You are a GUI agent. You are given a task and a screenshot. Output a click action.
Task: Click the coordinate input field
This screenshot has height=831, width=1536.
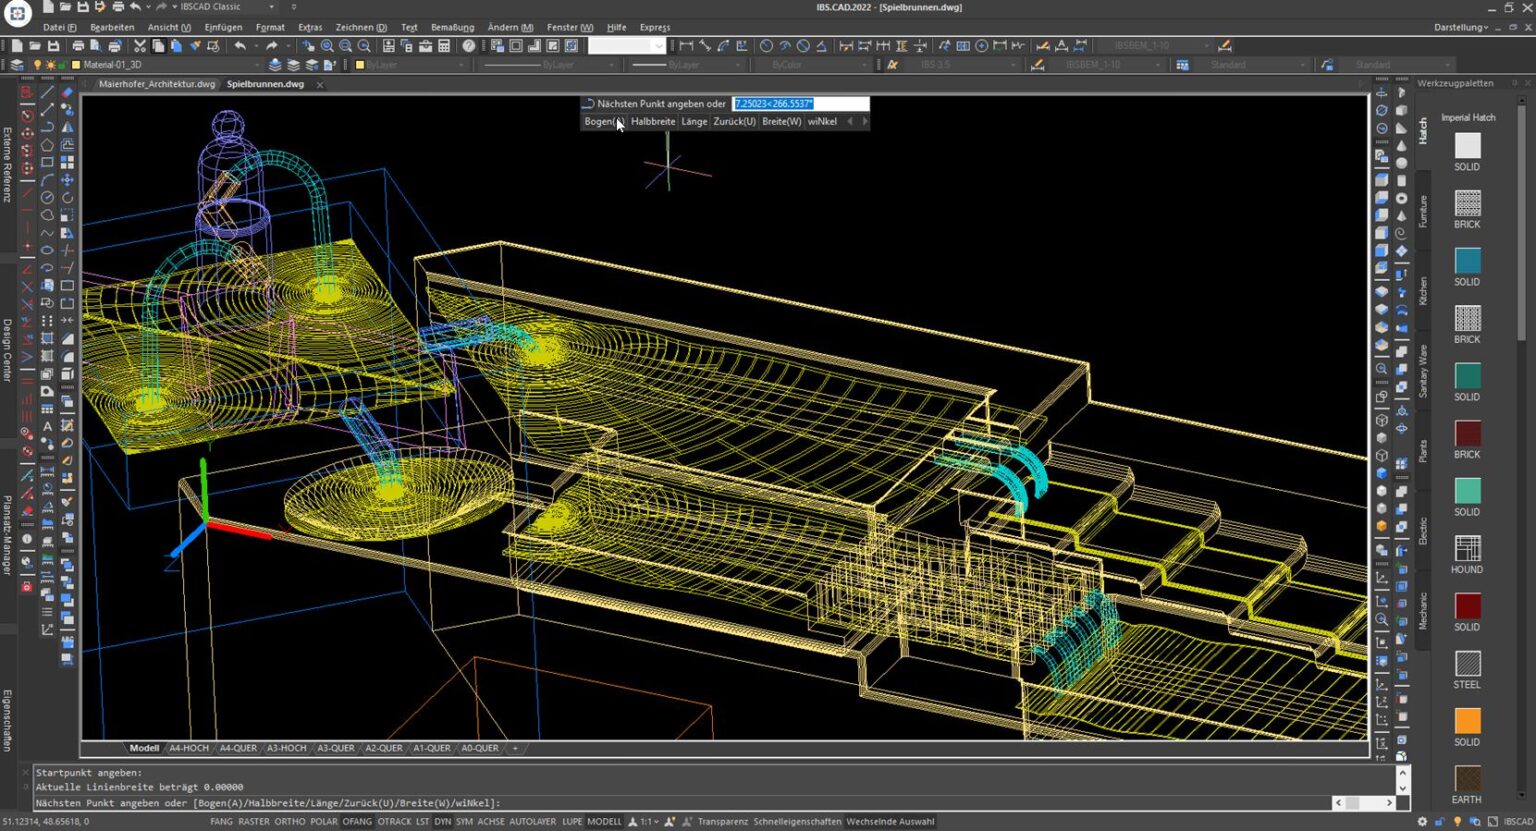tap(800, 104)
